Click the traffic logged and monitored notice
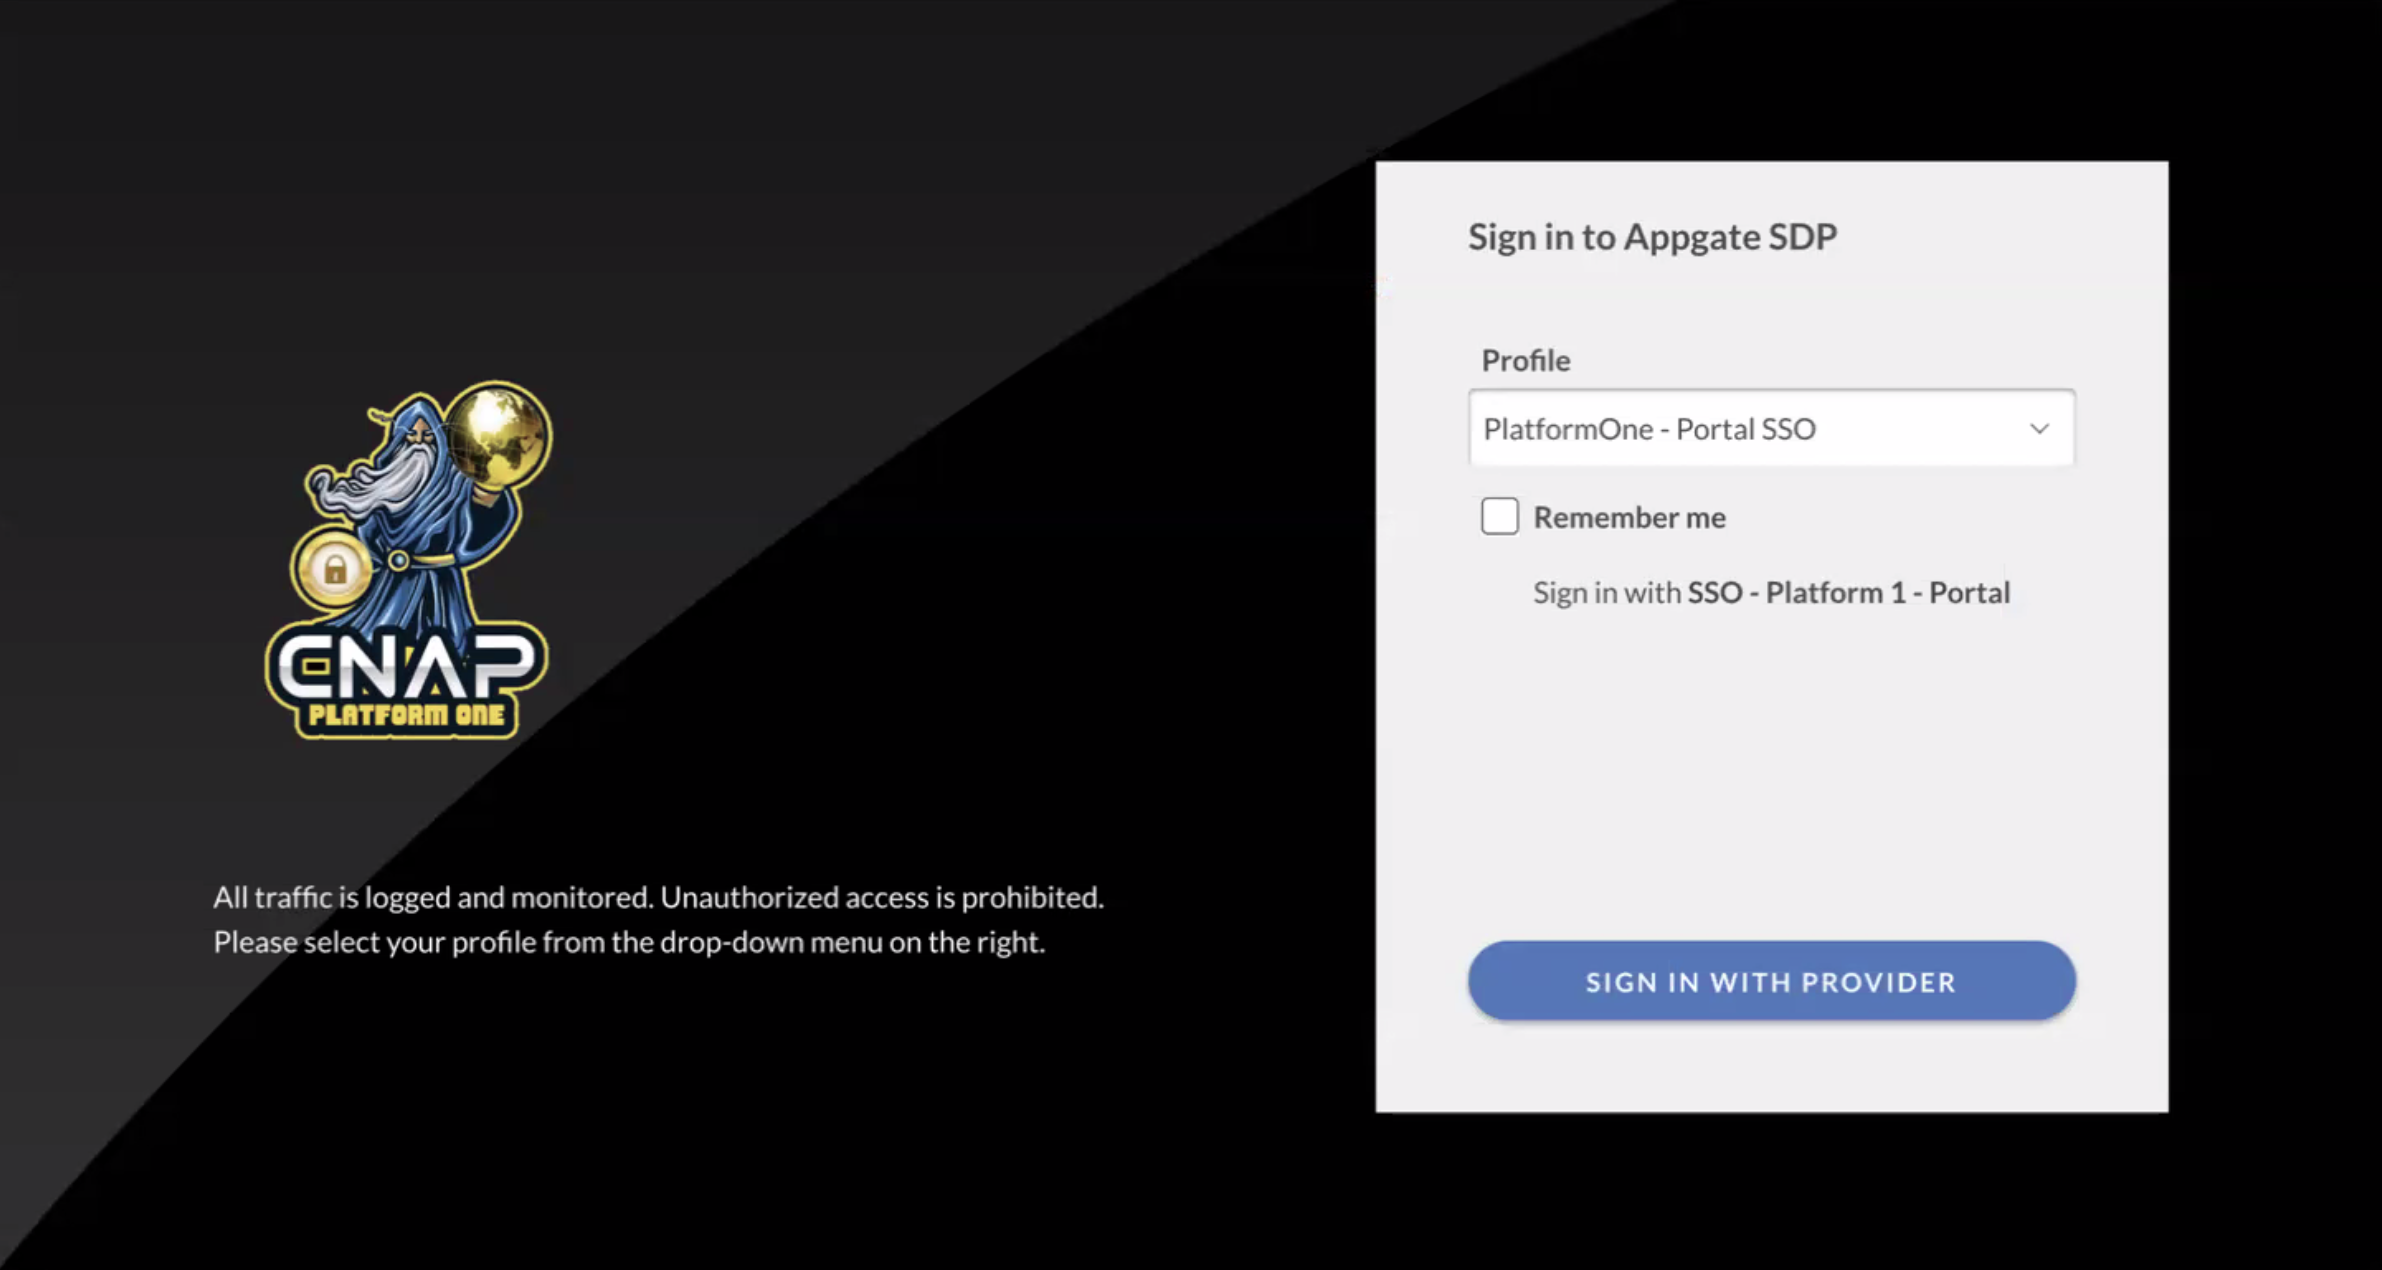 click(x=658, y=897)
